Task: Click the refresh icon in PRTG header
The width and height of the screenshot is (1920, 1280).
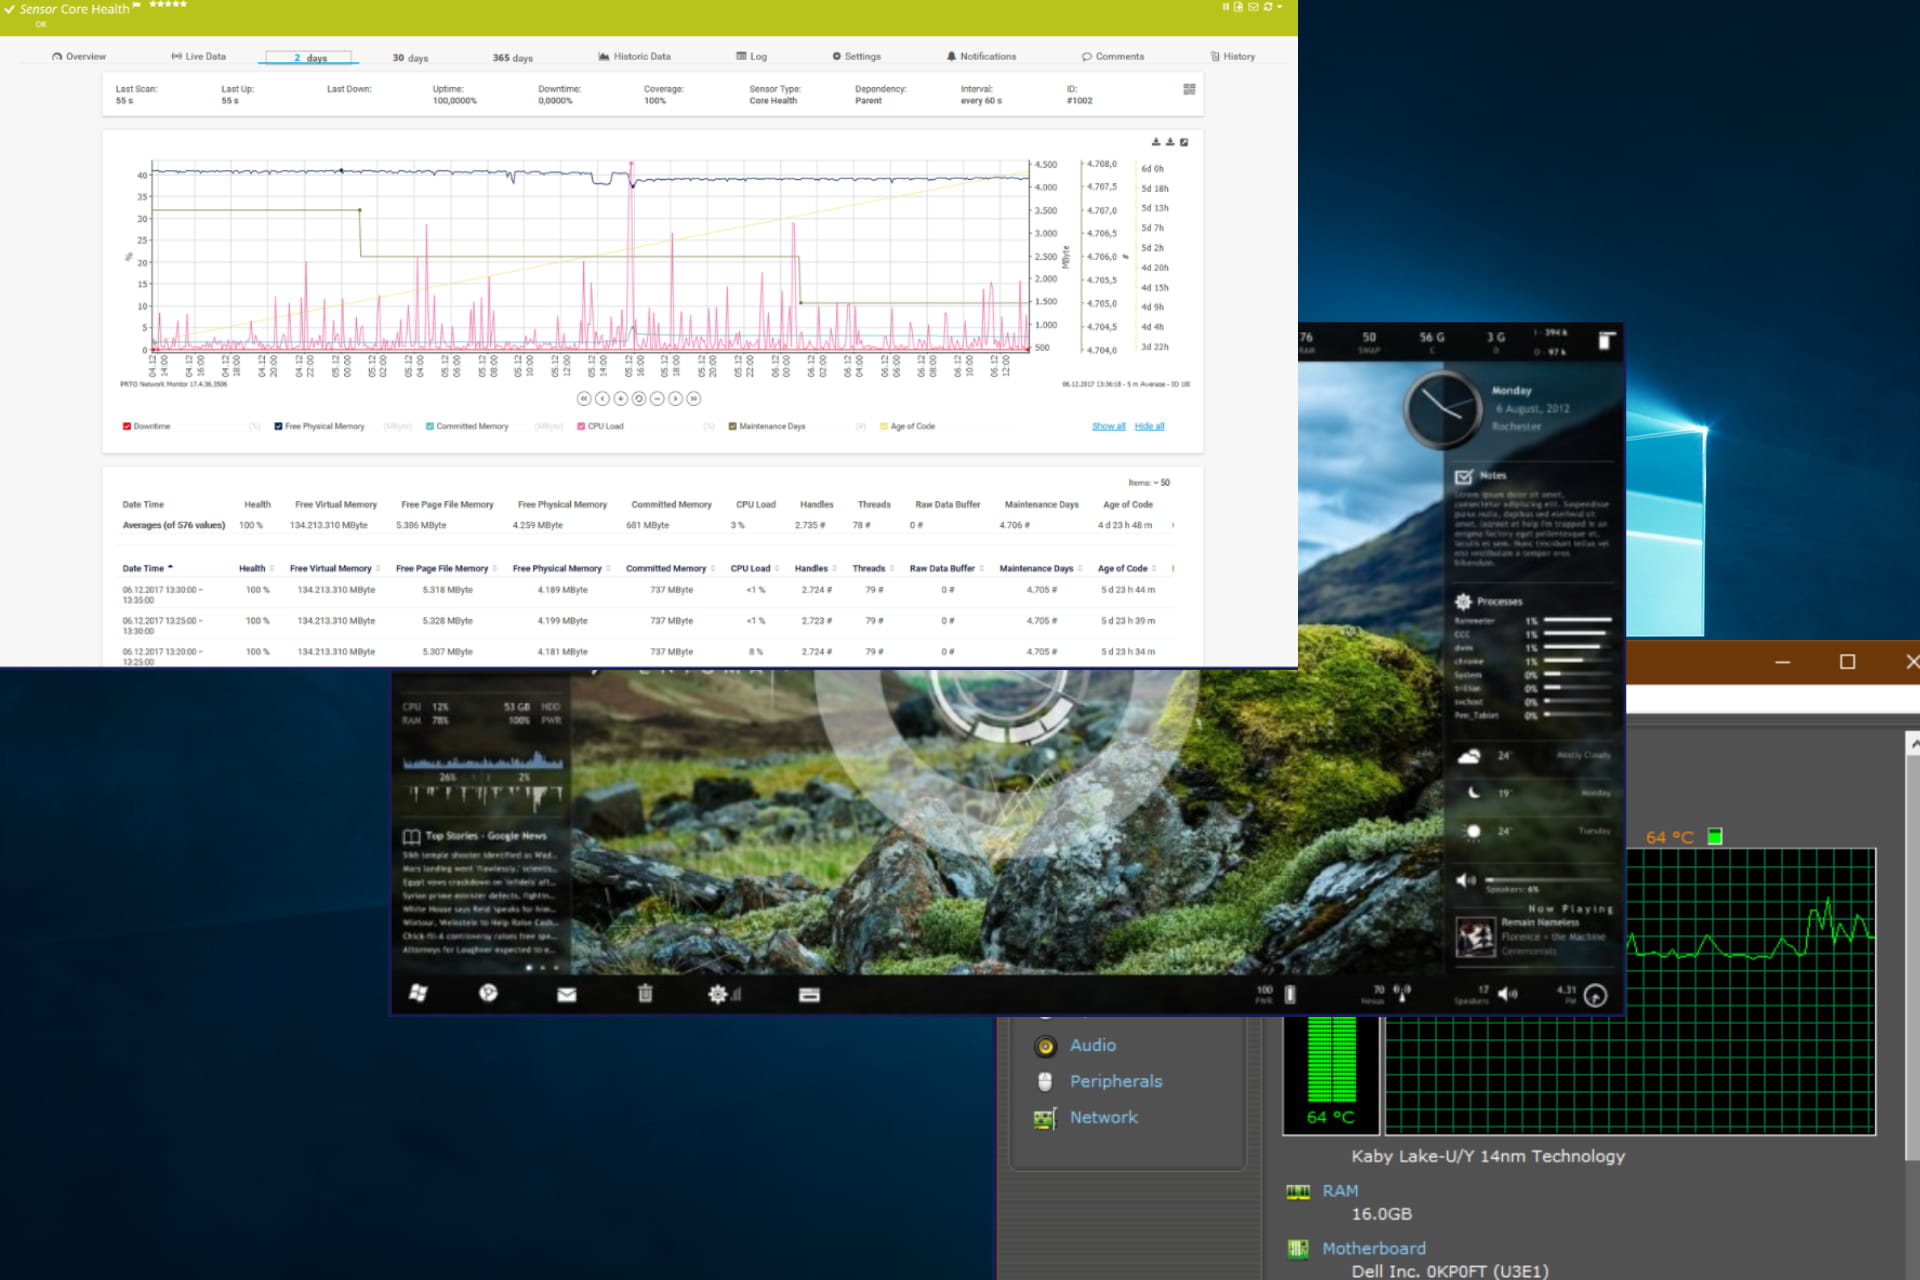Action: (1268, 7)
